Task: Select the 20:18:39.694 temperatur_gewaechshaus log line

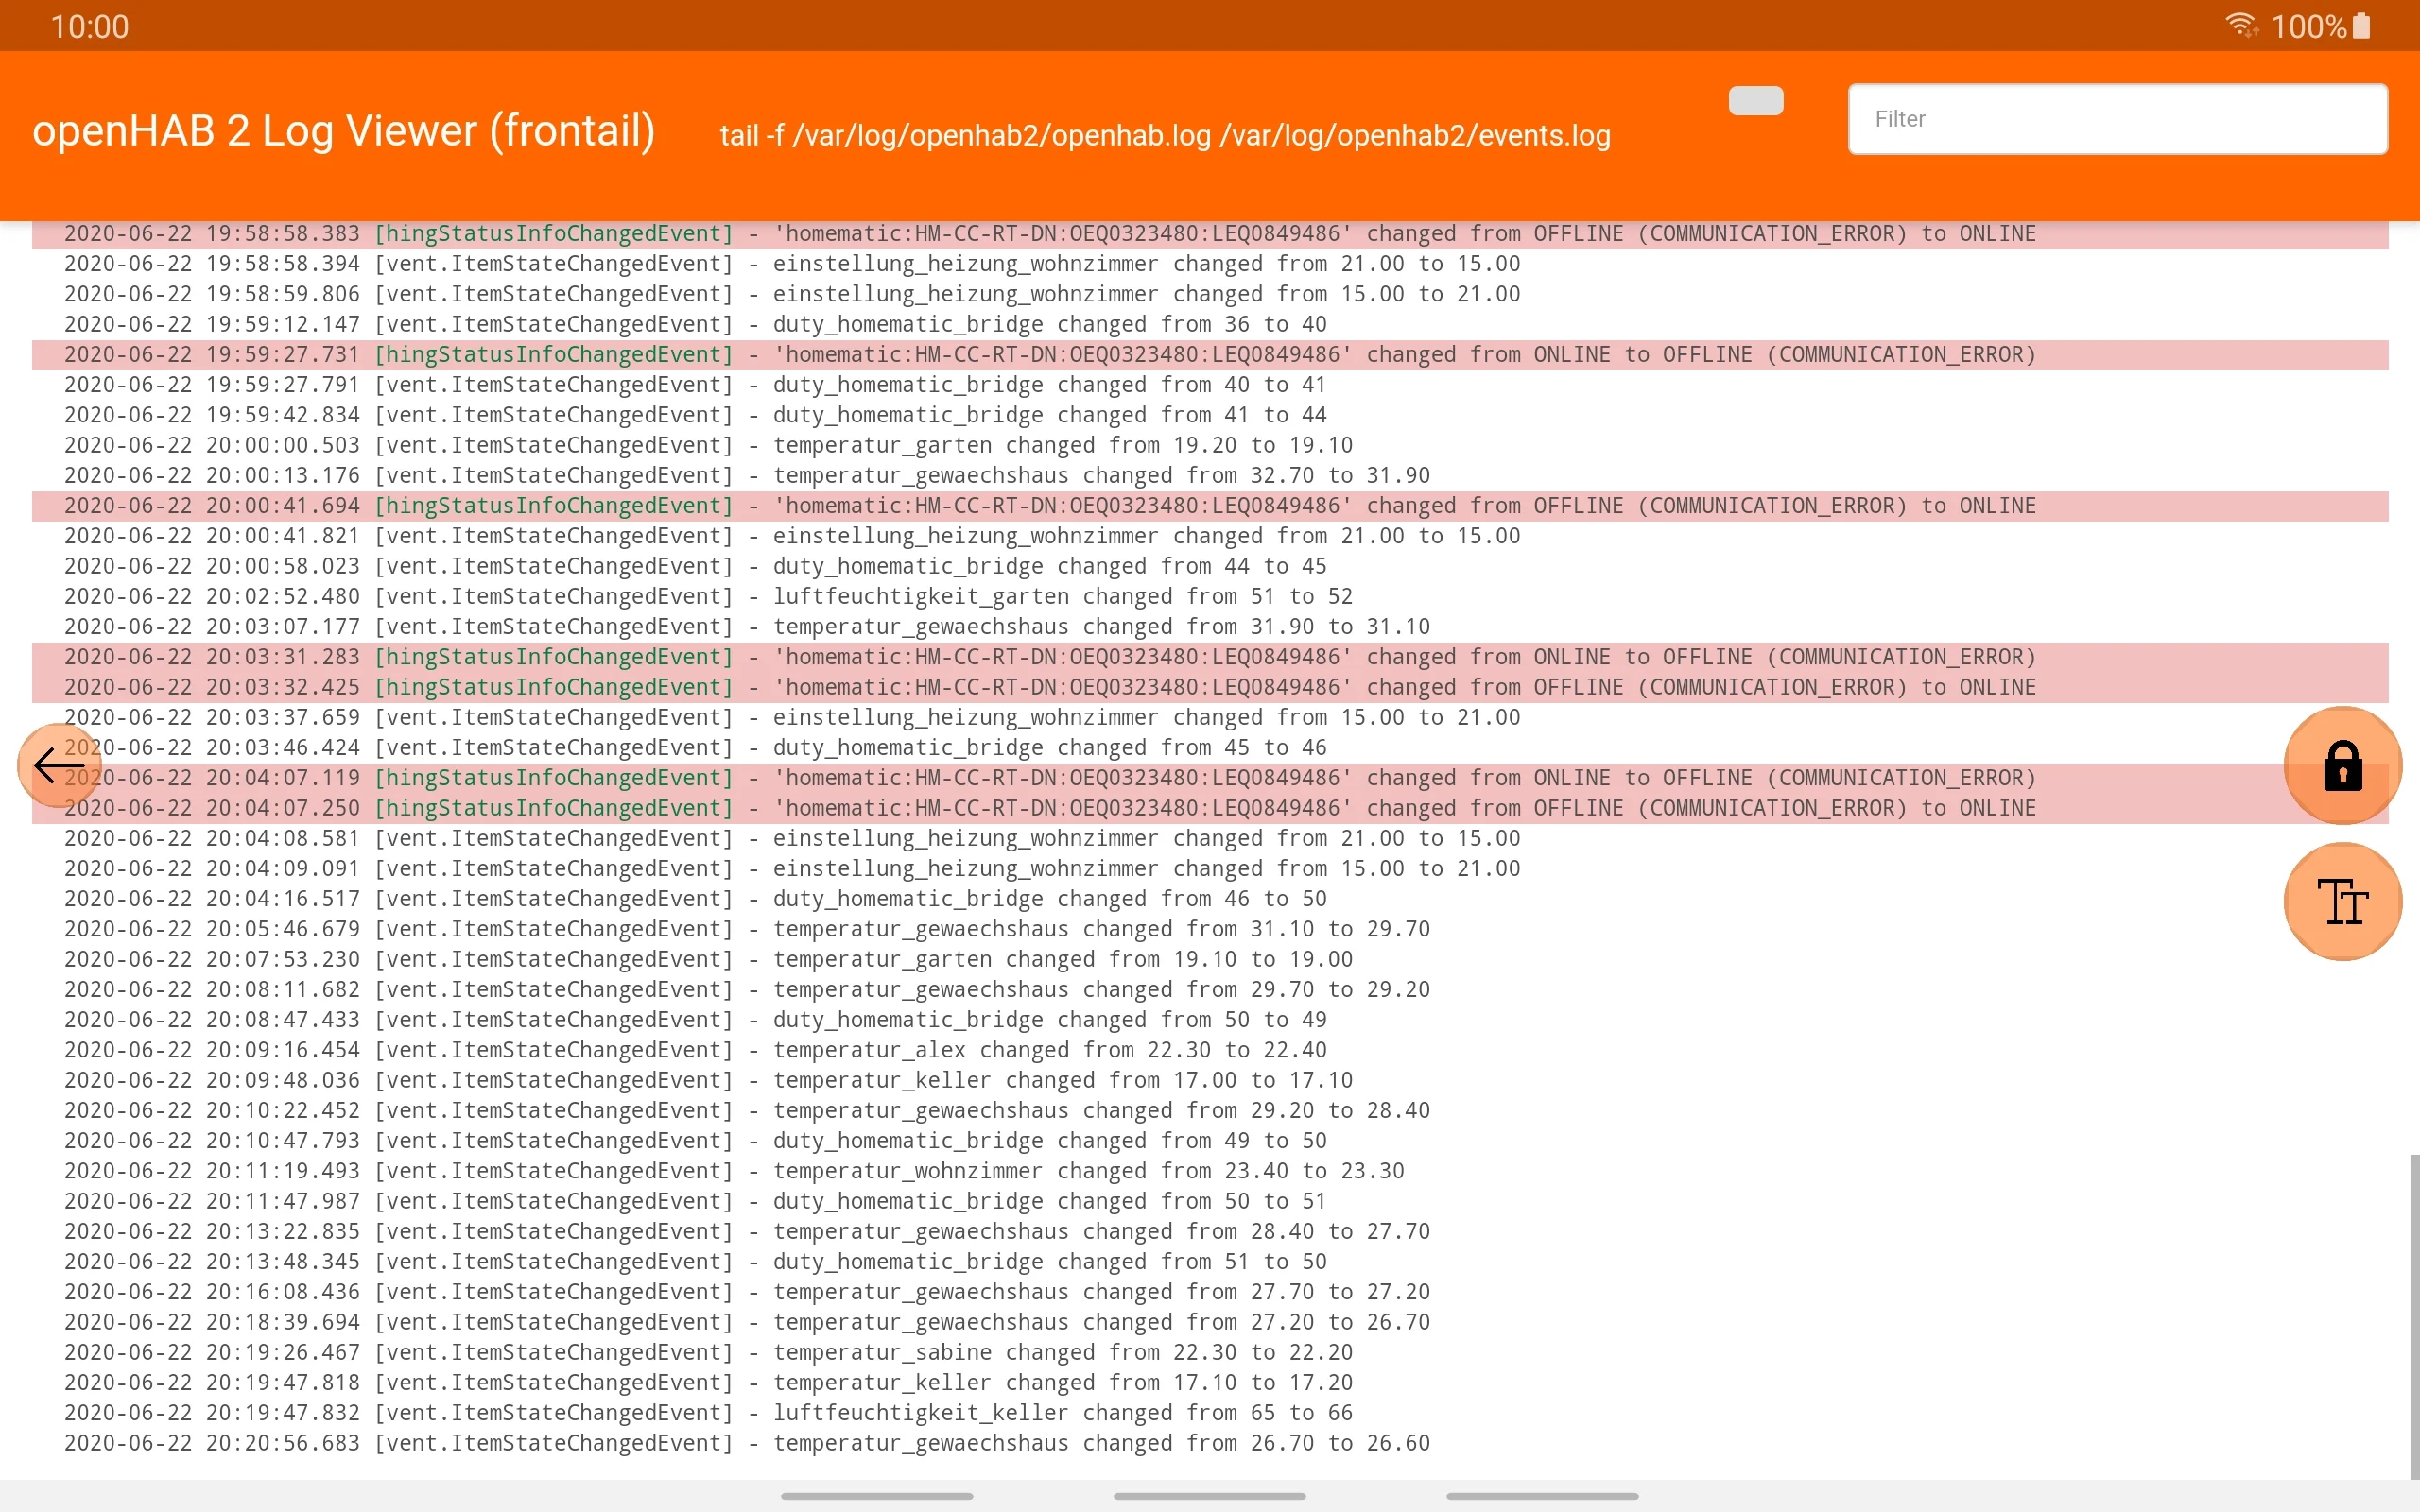Action: pyautogui.click(x=1210, y=1322)
